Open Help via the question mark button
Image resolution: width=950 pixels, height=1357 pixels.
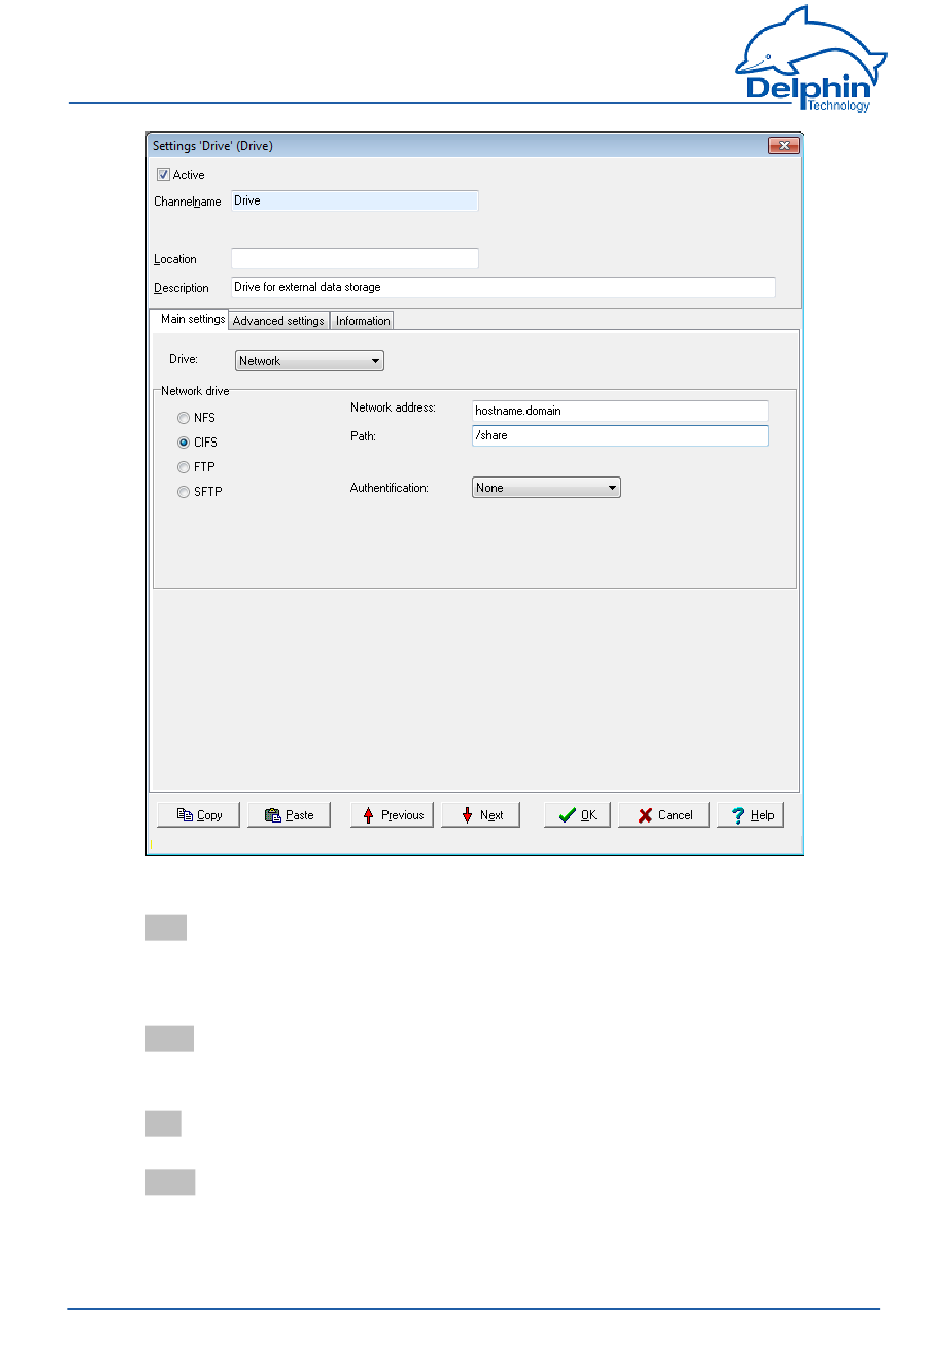click(751, 815)
